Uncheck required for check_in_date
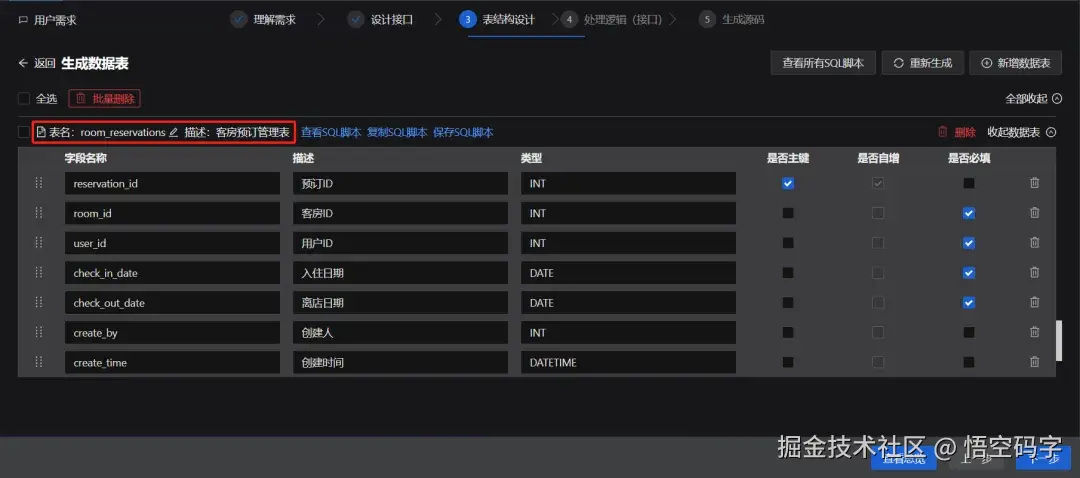Screen dimensions: 1080x478 [x=968, y=273]
